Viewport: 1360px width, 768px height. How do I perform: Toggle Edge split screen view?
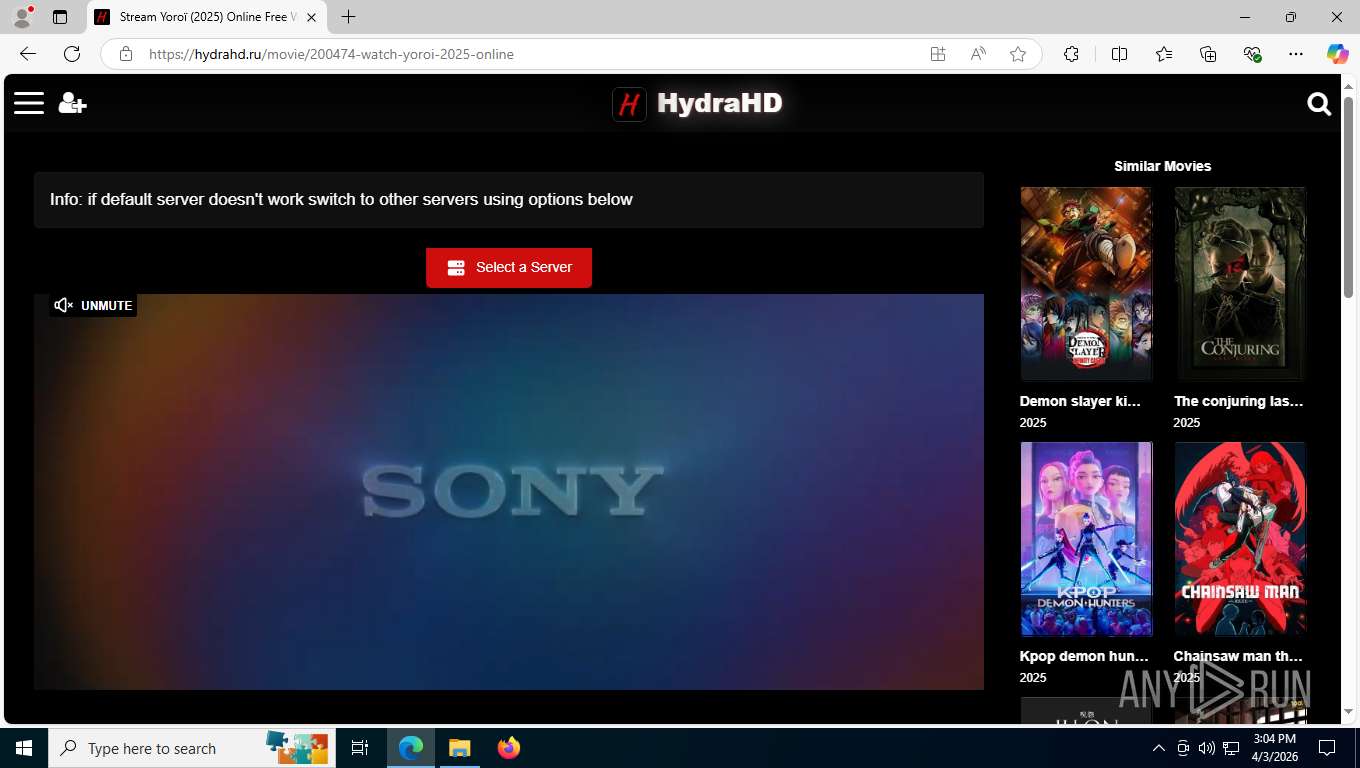(1119, 54)
